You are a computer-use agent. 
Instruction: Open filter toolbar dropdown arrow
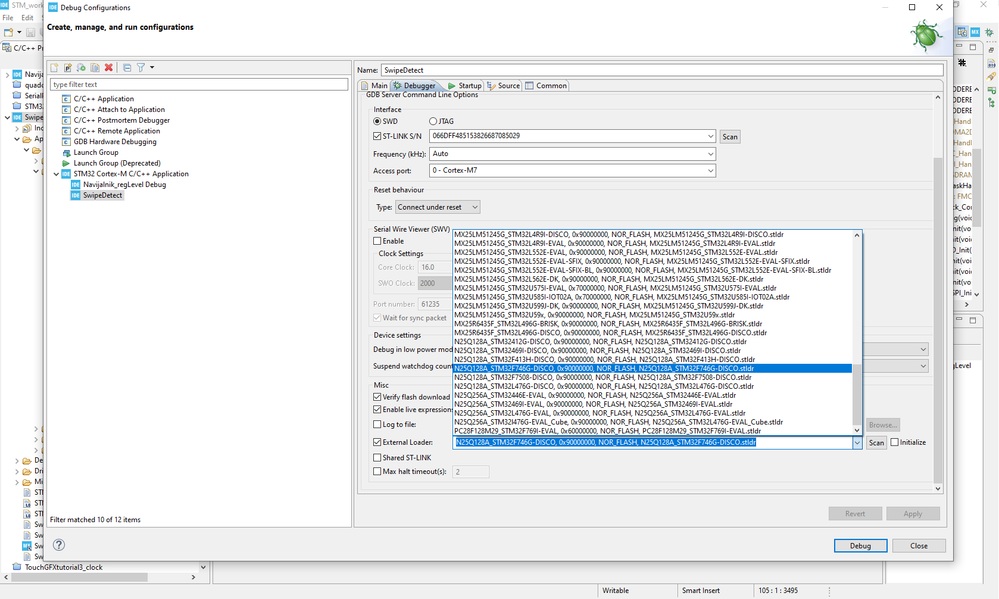tap(152, 68)
